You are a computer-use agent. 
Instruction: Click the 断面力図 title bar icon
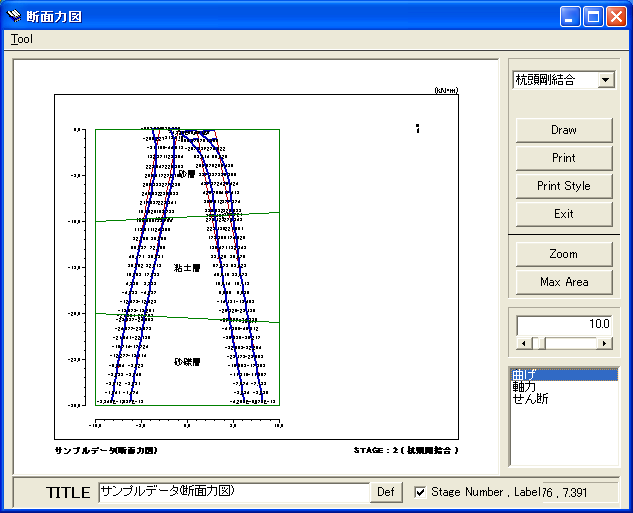[14, 16]
